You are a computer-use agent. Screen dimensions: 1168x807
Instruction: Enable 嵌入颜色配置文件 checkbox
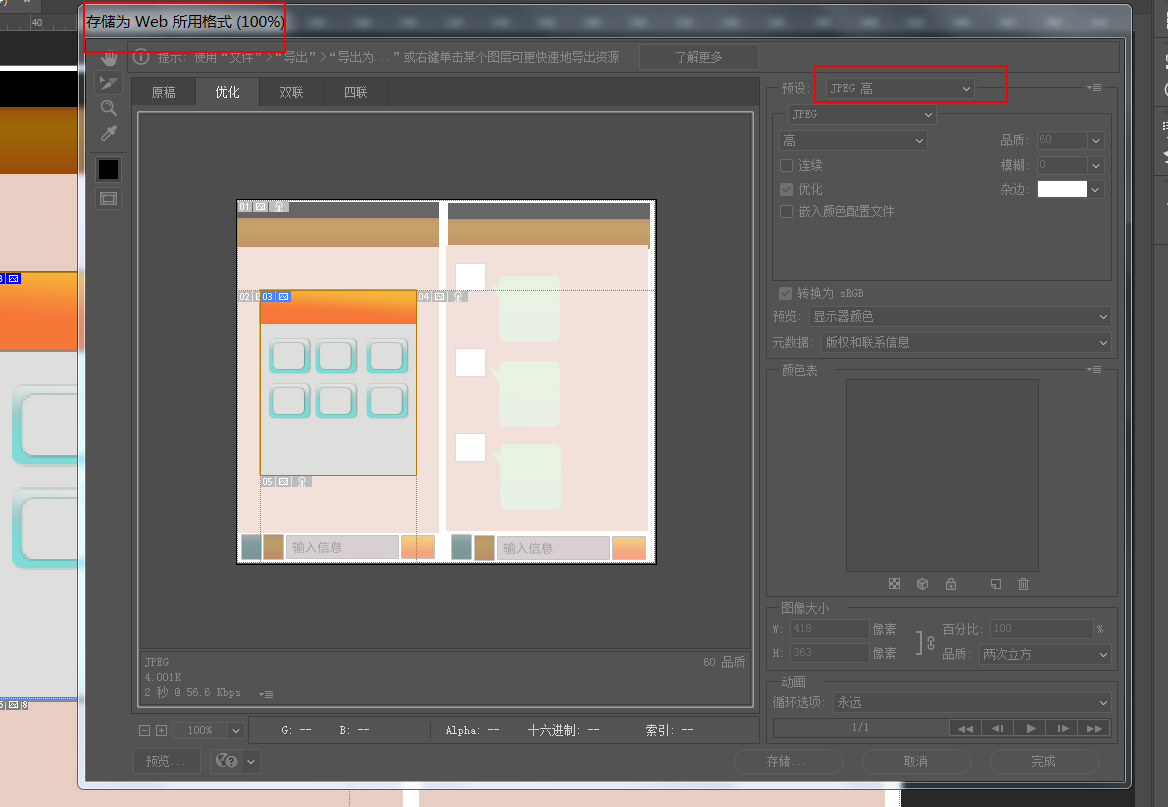click(787, 212)
